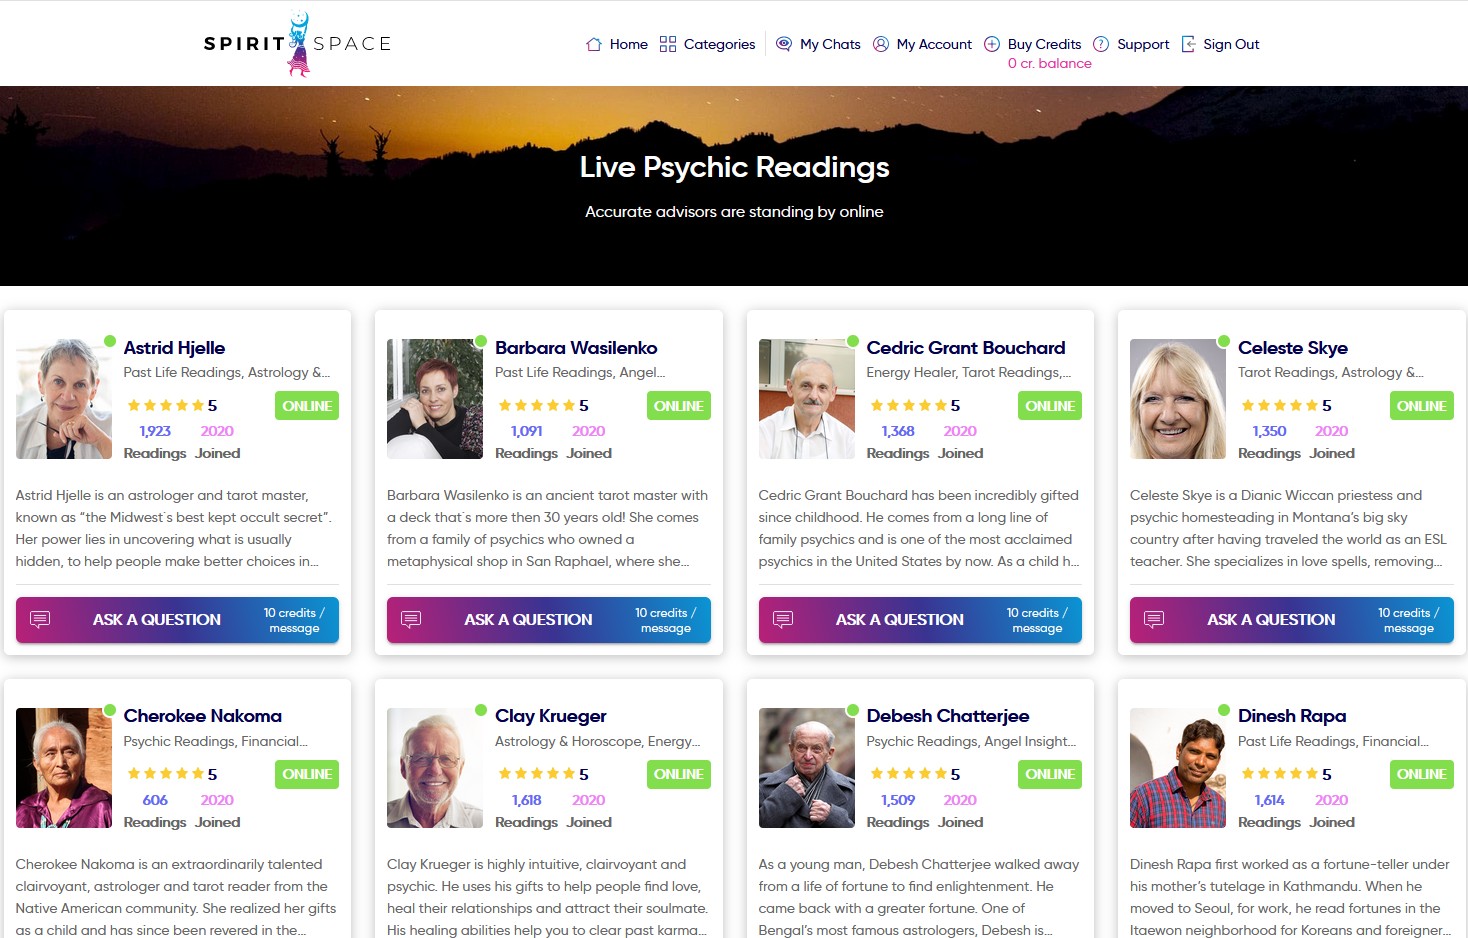Click the Home house icon
This screenshot has width=1468, height=938.
pyautogui.click(x=594, y=44)
